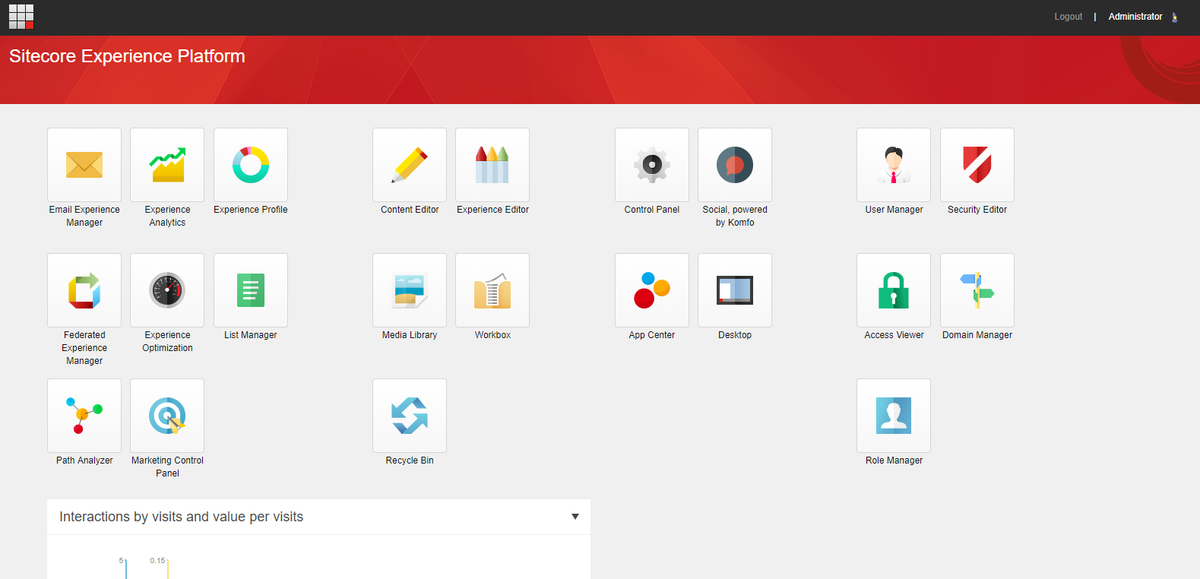Image resolution: width=1200 pixels, height=579 pixels.
Task: Open the Sitecore Desktop icon
Action: [x=735, y=290]
